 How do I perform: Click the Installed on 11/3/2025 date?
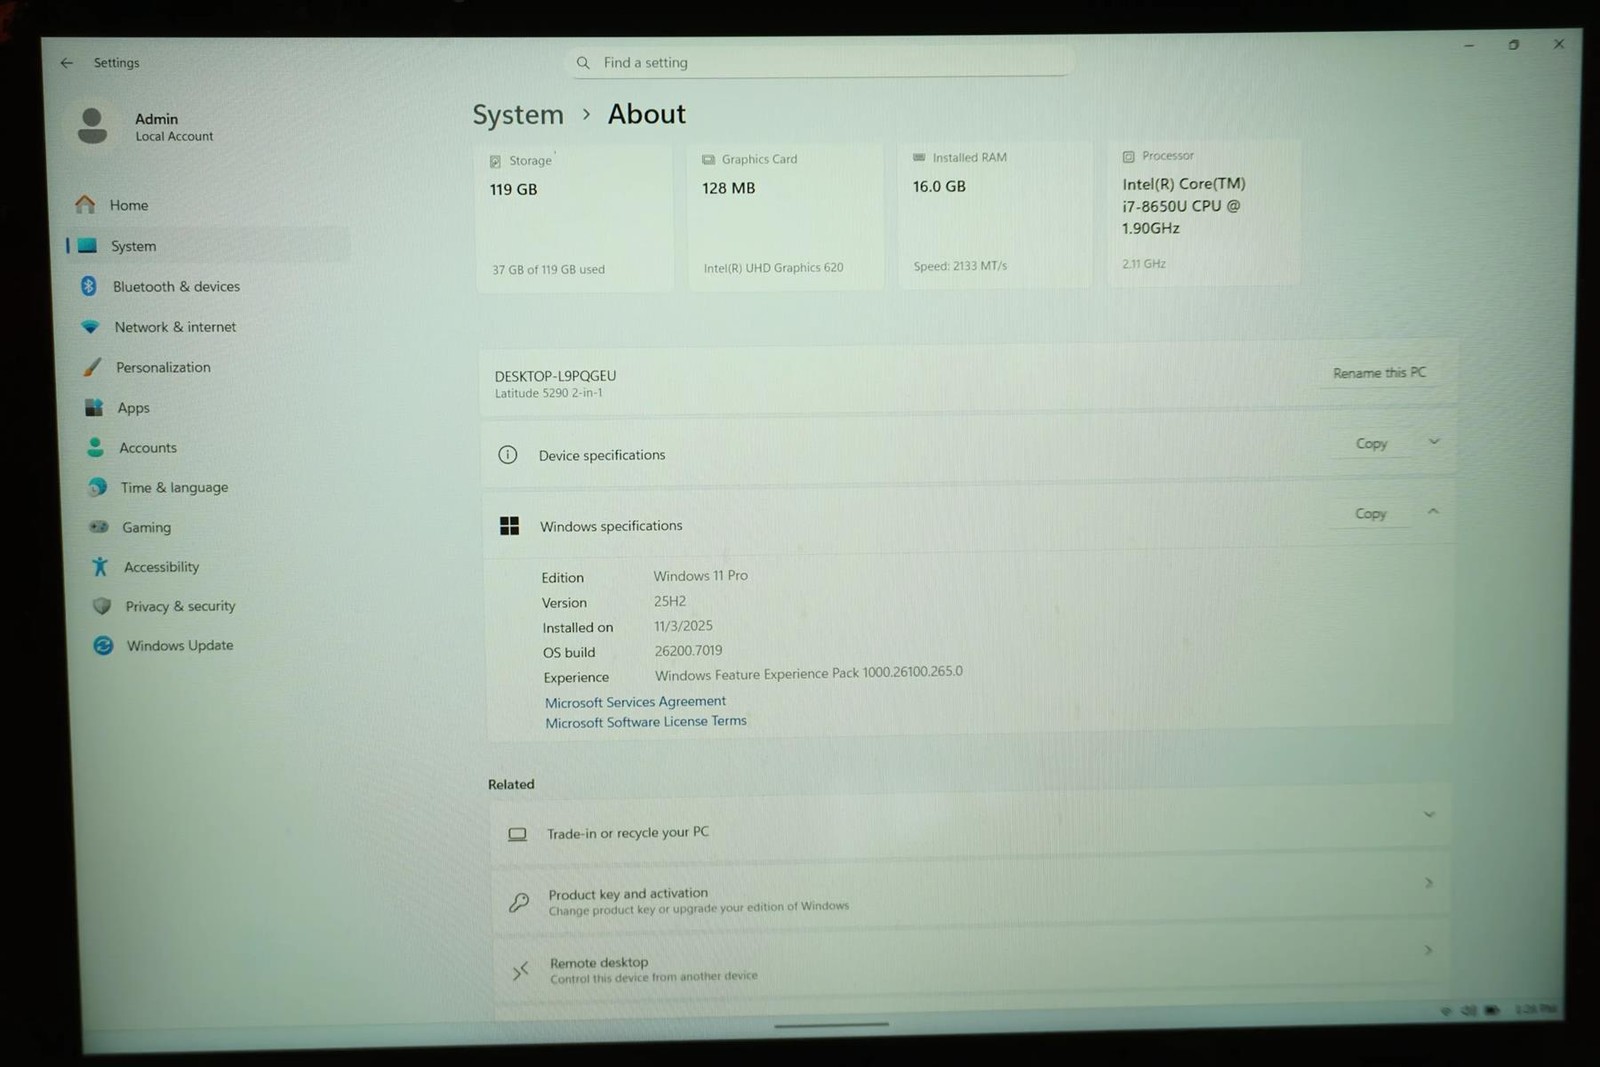click(683, 626)
